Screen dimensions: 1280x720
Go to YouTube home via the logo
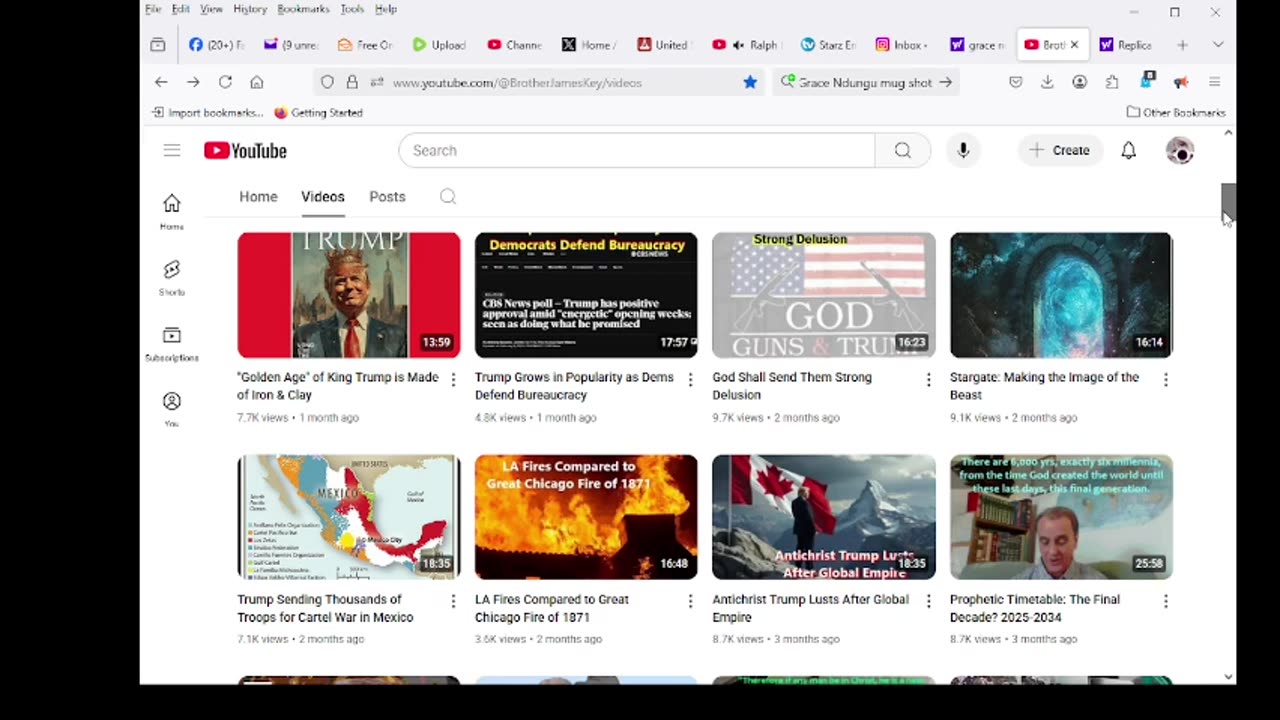(x=245, y=150)
